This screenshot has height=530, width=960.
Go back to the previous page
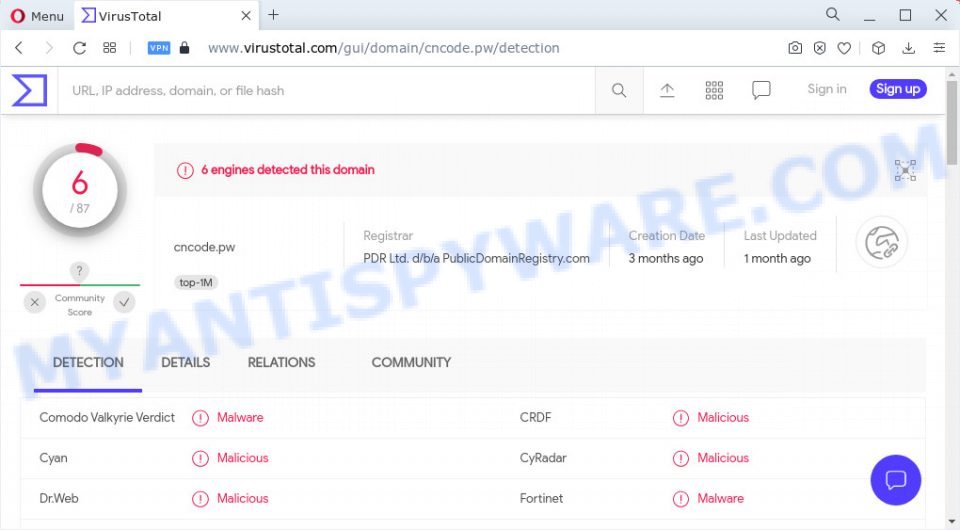[x=19, y=48]
